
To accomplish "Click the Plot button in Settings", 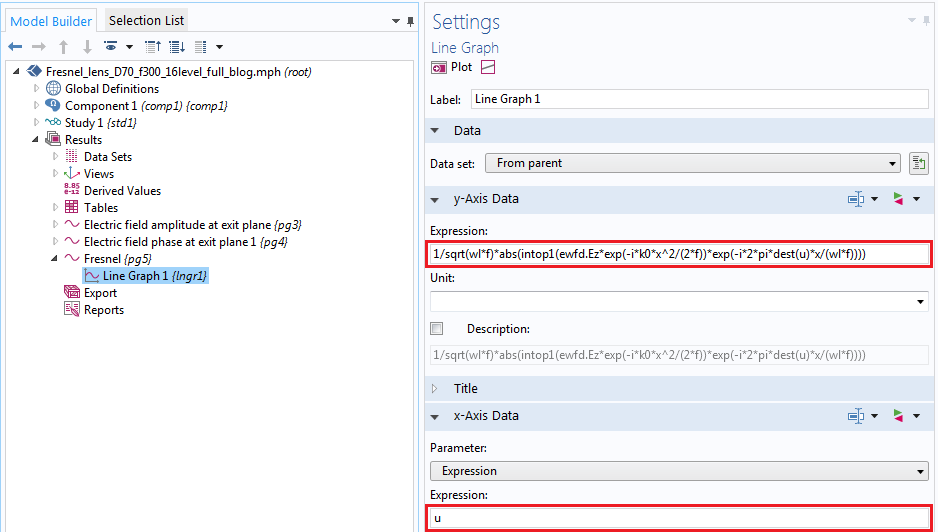I will point(452,68).
